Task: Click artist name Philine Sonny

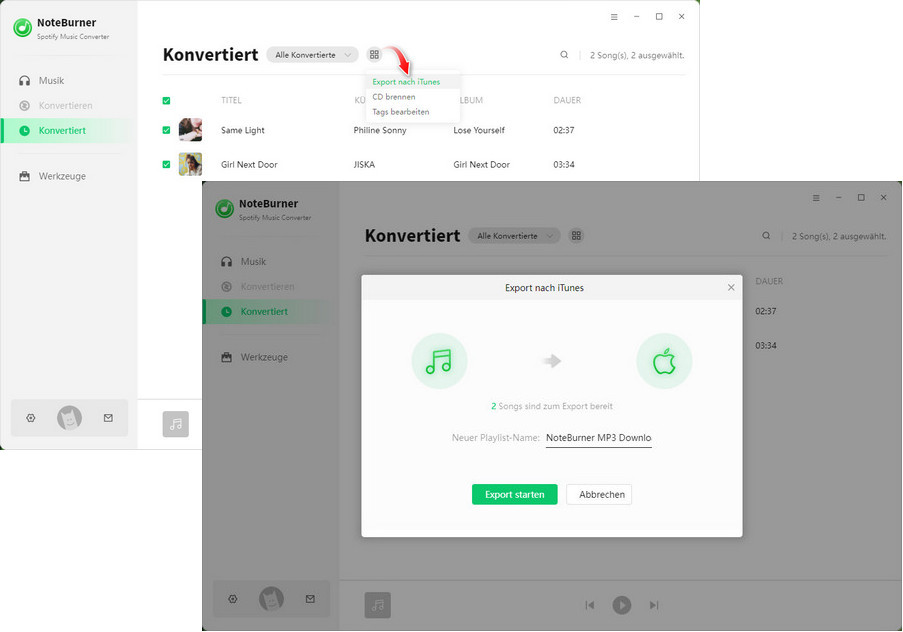Action: [380, 130]
